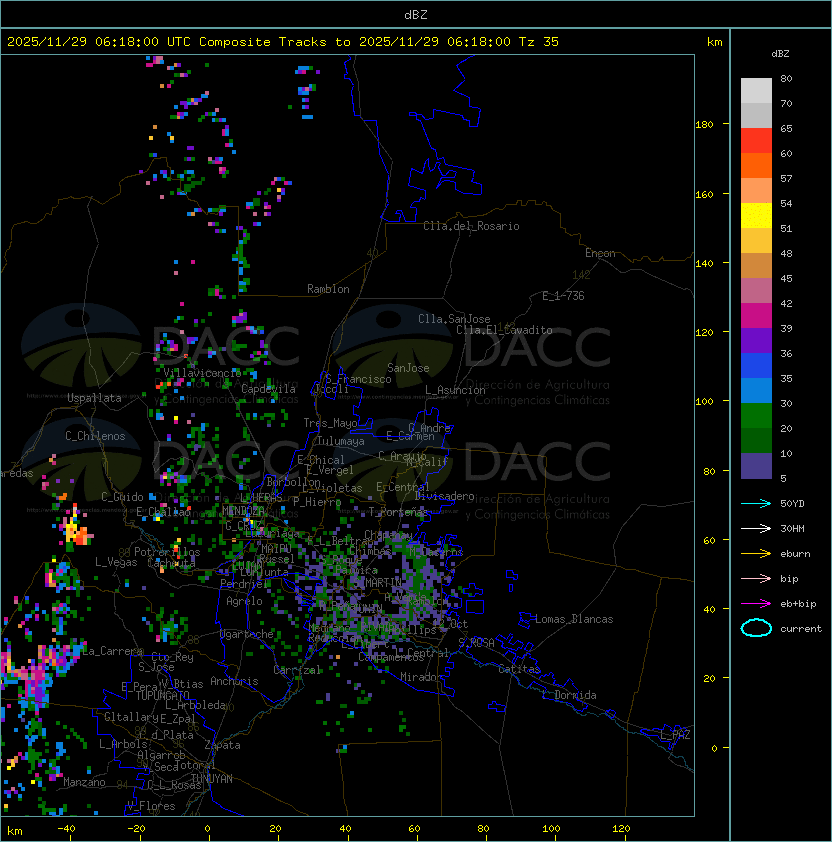Click the Uspallata map label

pos(94,398)
